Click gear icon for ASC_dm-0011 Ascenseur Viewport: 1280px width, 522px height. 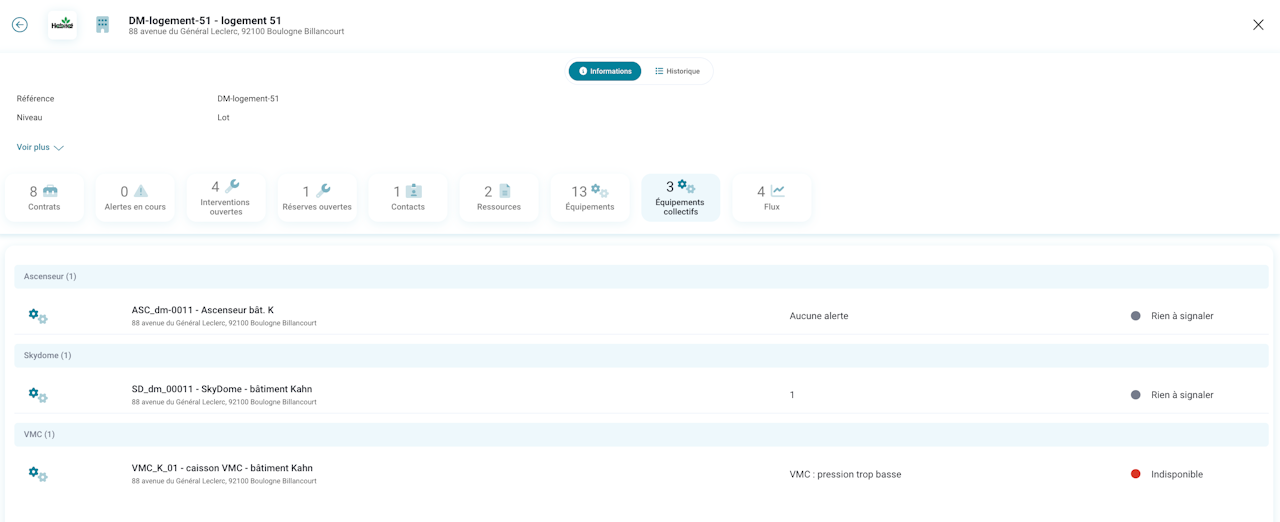[38, 316]
